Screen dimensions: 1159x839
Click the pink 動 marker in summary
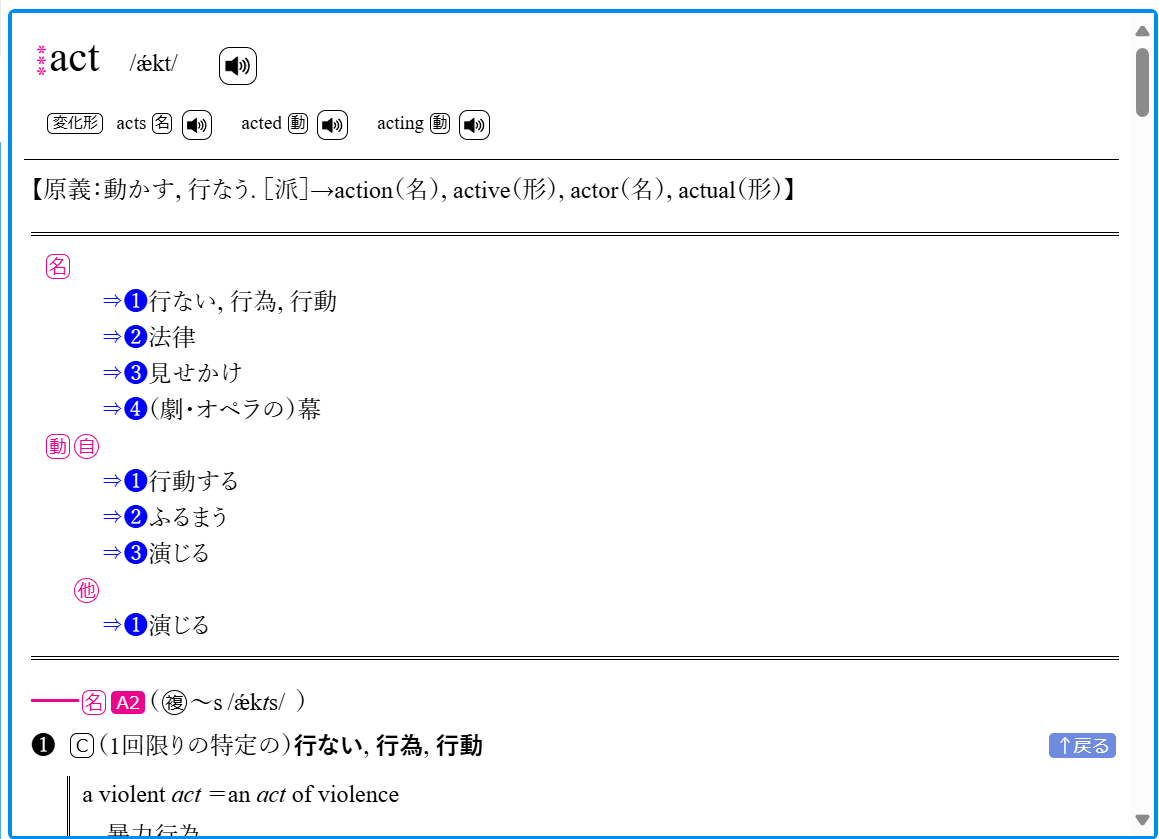[58, 446]
